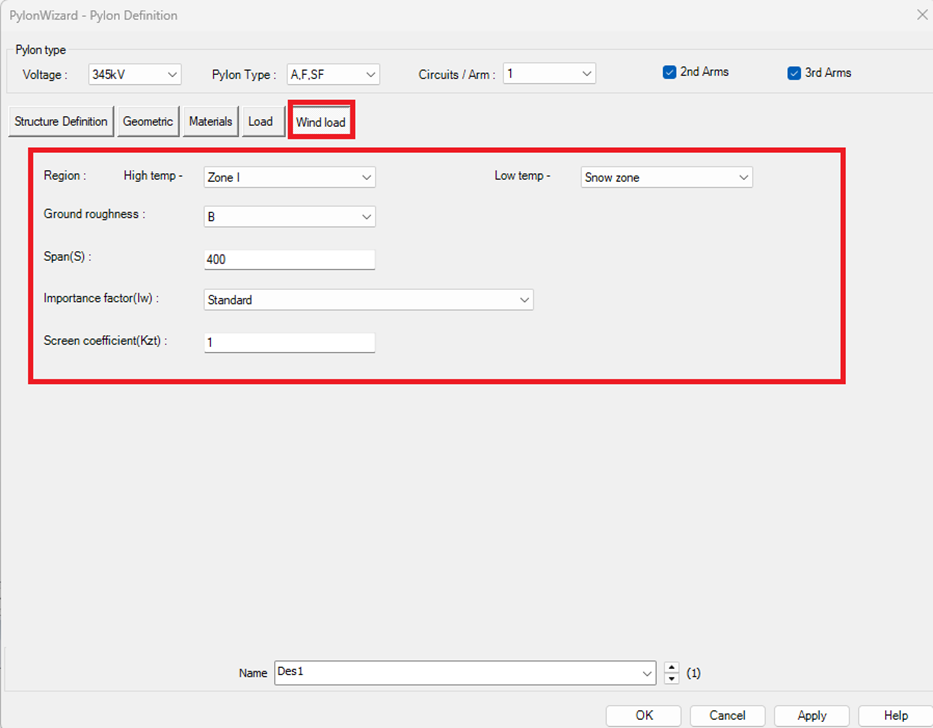
Task: Select the Wind load tab
Action: [x=320, y=123]
